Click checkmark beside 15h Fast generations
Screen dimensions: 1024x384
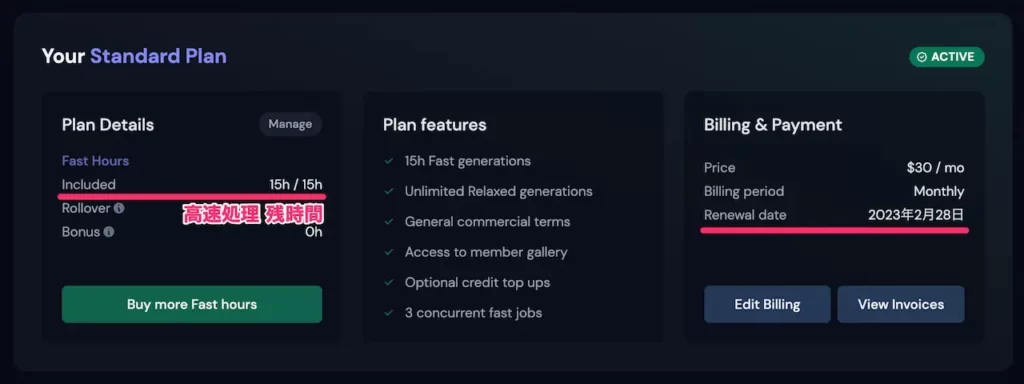(x=389, y=161)
